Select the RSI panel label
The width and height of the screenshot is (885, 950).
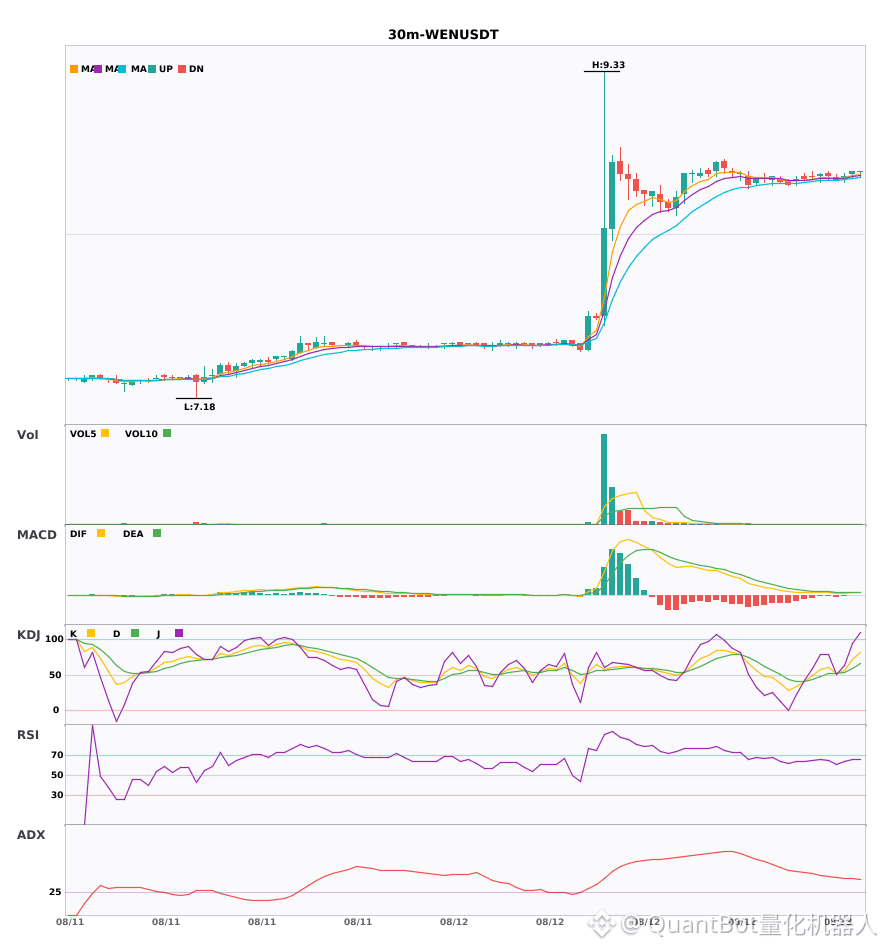click(27, 735)
